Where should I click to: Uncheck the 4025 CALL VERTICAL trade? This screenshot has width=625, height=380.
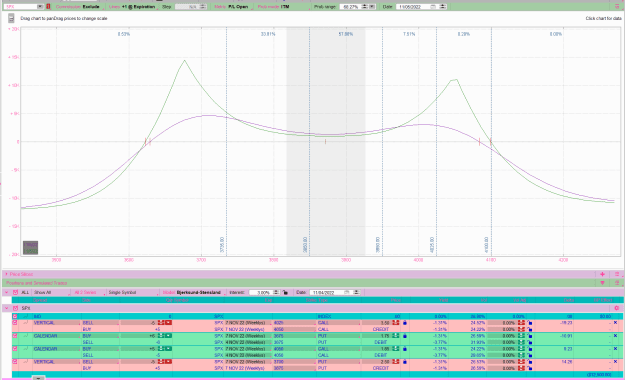(x=15, y=323)
